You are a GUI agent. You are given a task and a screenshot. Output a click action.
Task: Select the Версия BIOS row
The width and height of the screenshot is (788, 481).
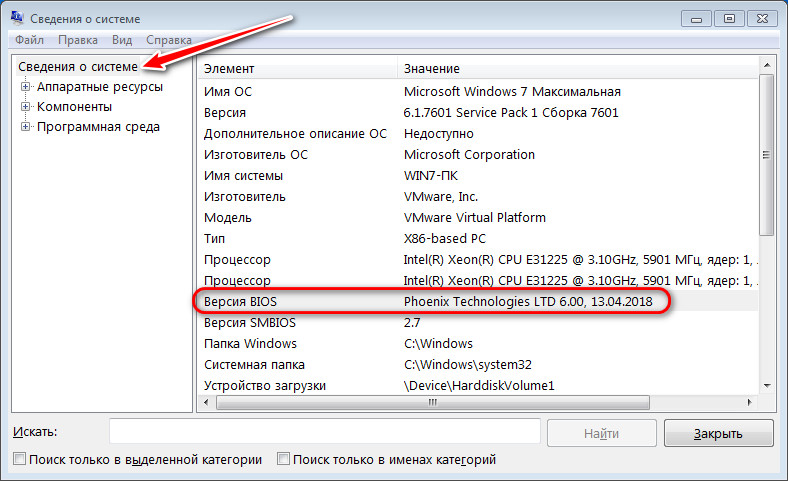coord(477,302)
